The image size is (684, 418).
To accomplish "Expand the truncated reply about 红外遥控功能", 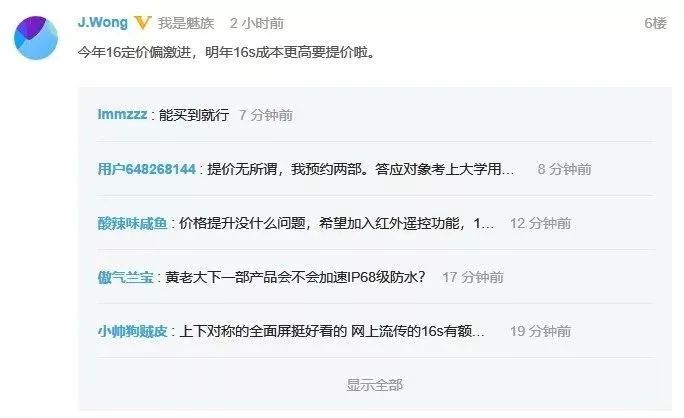I will tap(336, 223).
